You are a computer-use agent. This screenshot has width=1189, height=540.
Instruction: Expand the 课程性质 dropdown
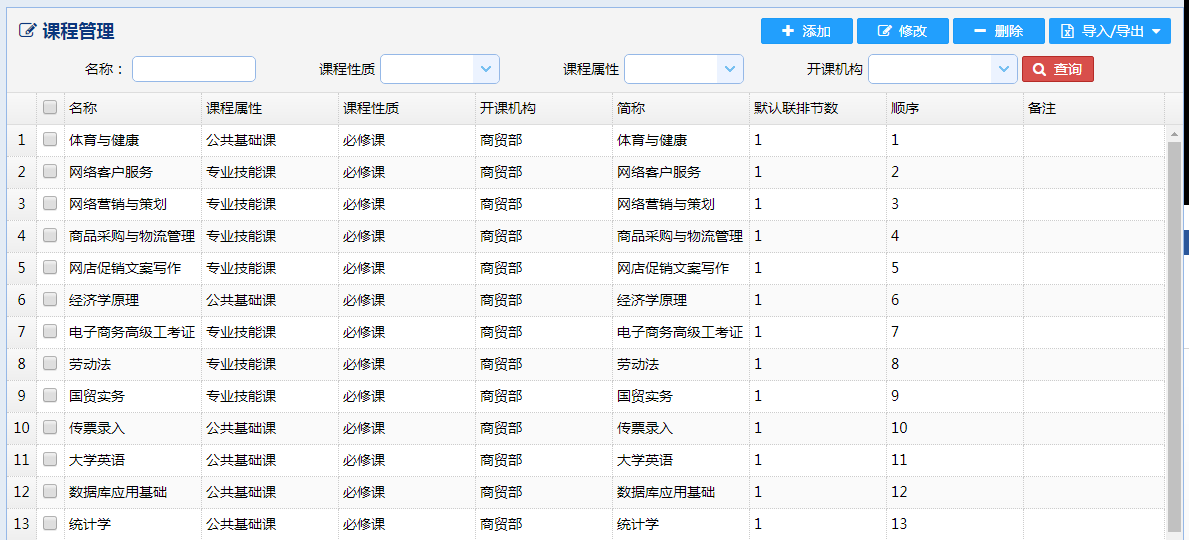(485, 69)
